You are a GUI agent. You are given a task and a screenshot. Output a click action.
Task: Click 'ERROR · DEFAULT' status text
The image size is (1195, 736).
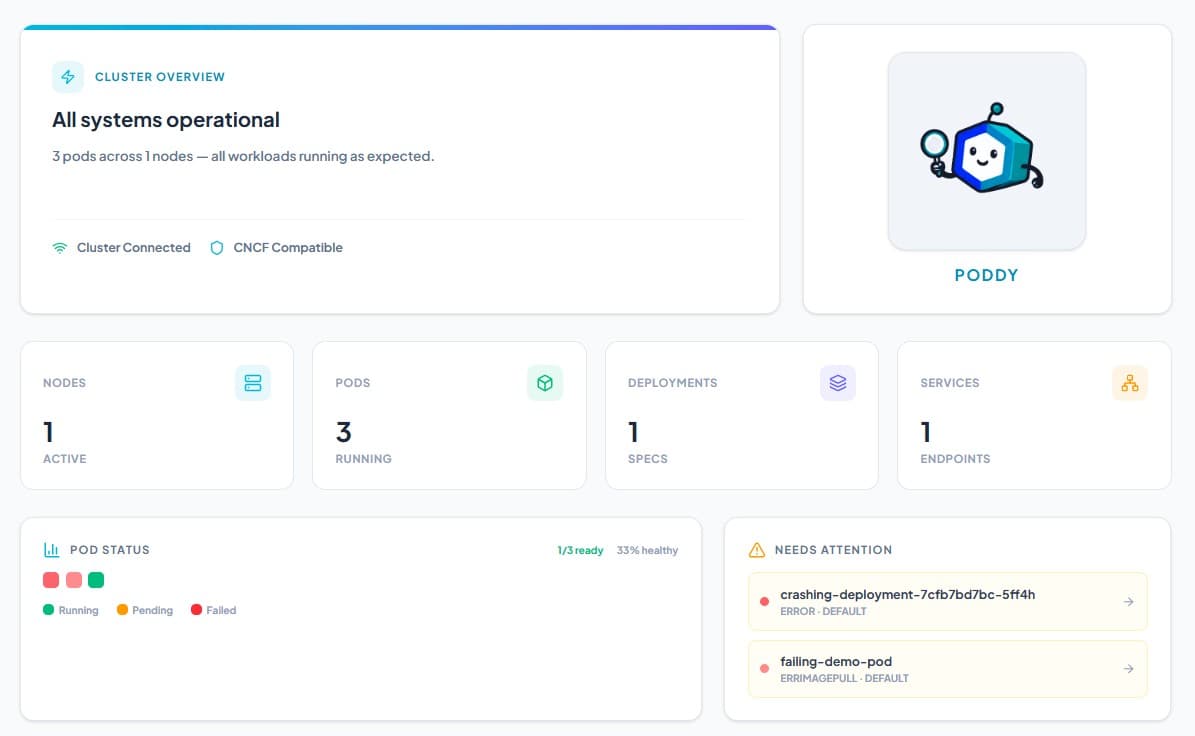823,611
